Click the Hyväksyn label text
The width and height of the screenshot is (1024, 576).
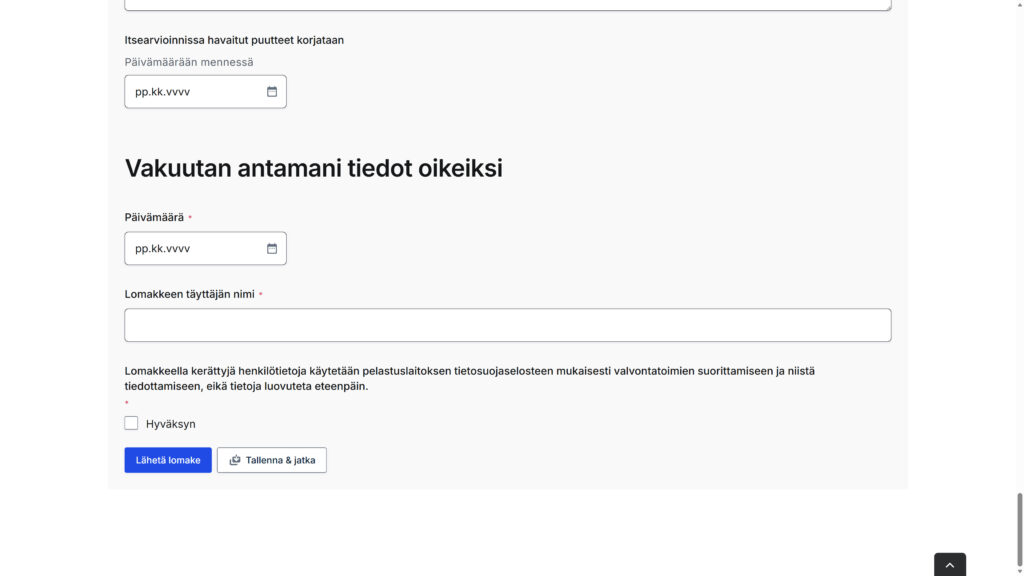click(170, 424)
